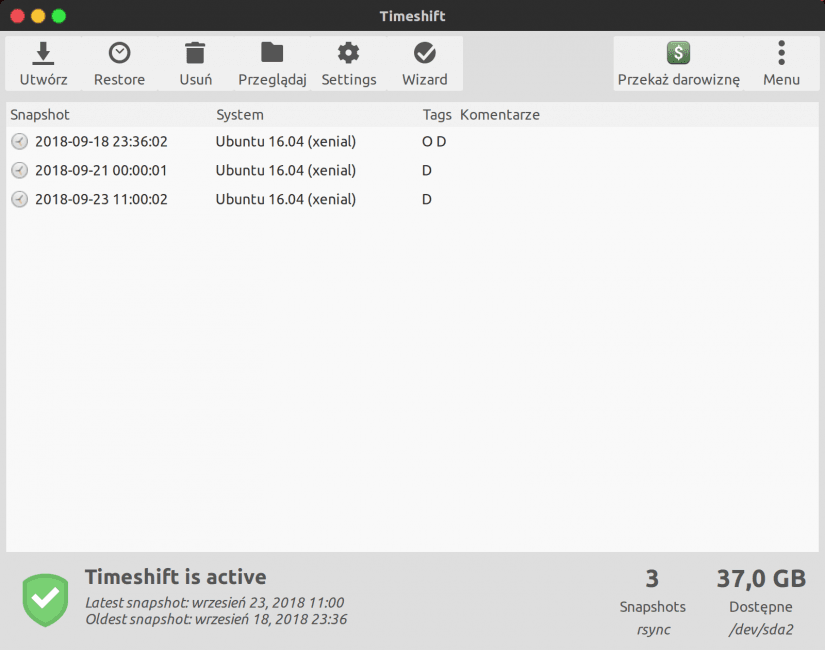Click the snapshots count '3'
The height and width of the screenshot is (650, 825).
click(652, 579)
